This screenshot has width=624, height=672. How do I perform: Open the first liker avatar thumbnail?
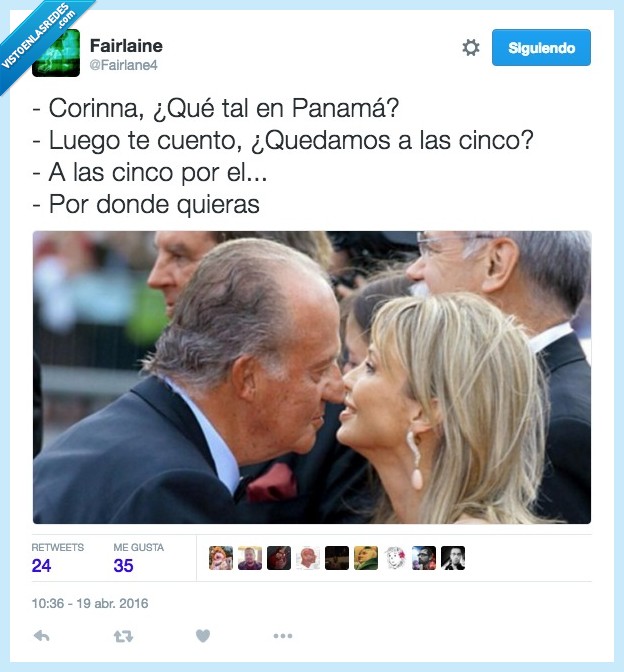(x=221, y=558)
